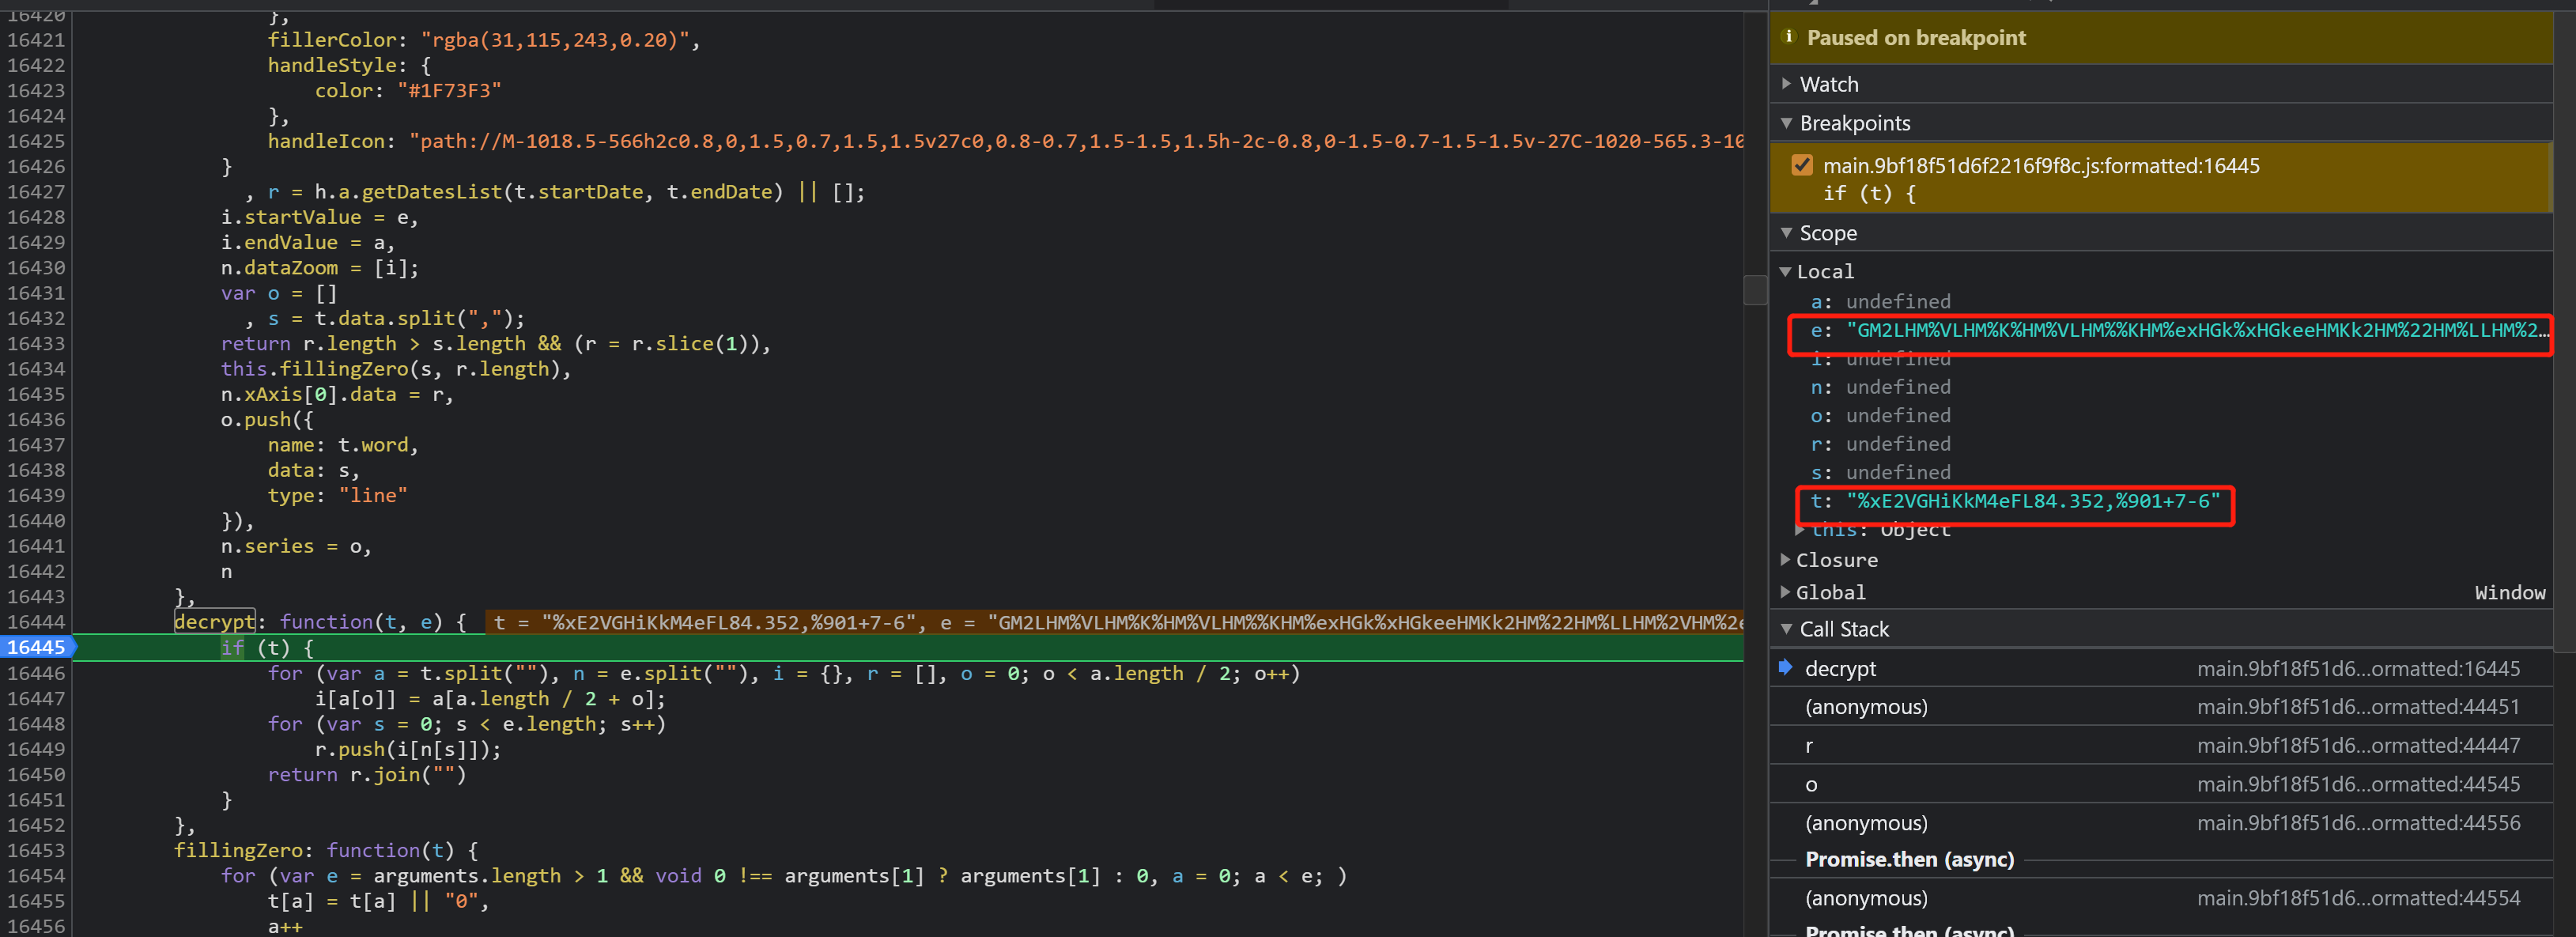The width and height of the screenshot is (2576, 937).
Task: Select anonymous frame at line 44451
Action: (2161, 707)
